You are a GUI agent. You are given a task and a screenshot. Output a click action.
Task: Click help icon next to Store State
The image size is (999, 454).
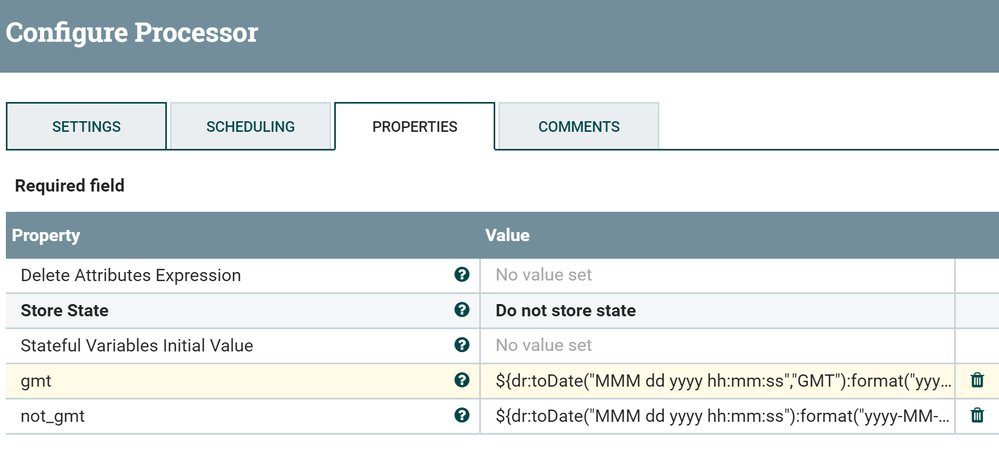coord(462,310)
